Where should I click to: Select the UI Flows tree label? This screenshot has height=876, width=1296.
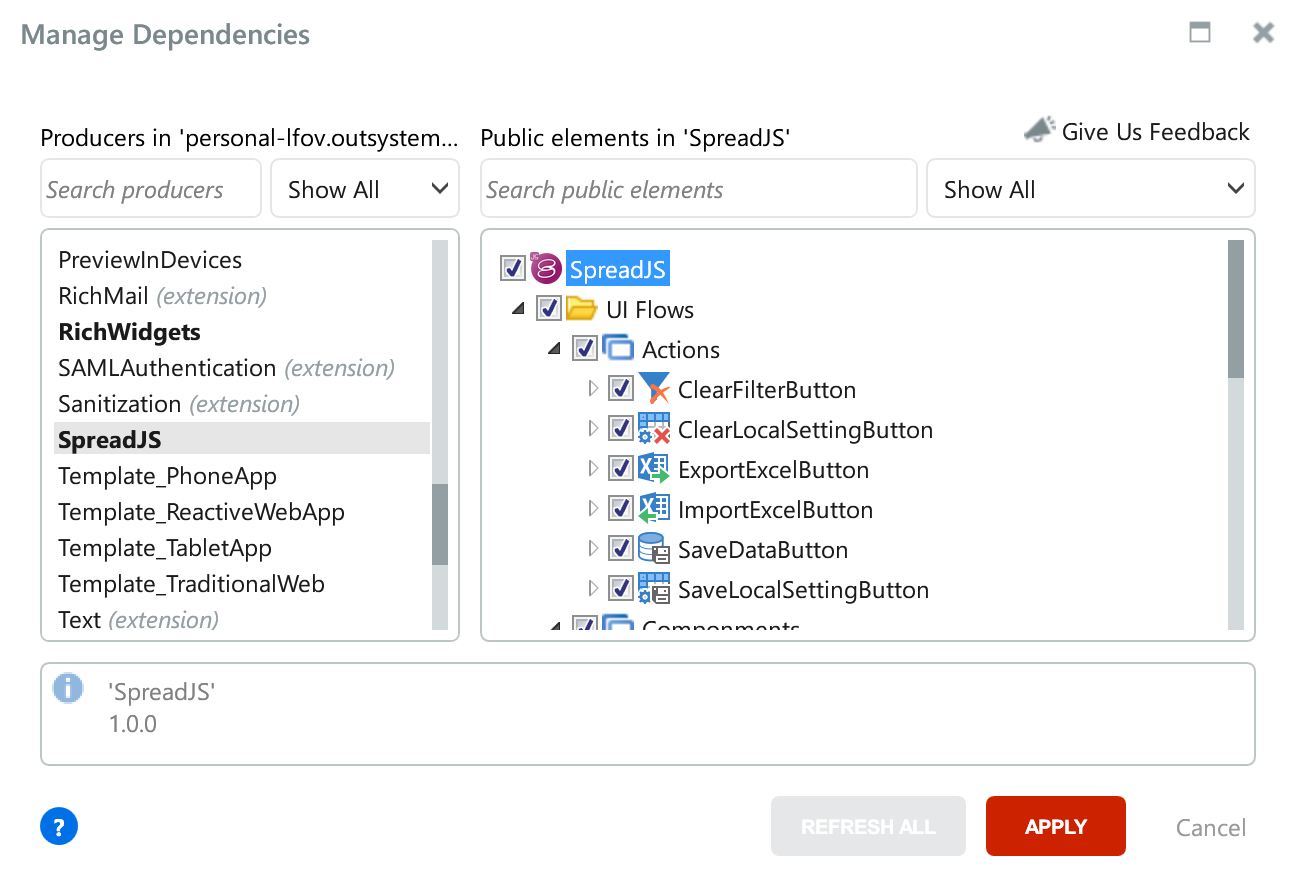click(x=650, y=310)
